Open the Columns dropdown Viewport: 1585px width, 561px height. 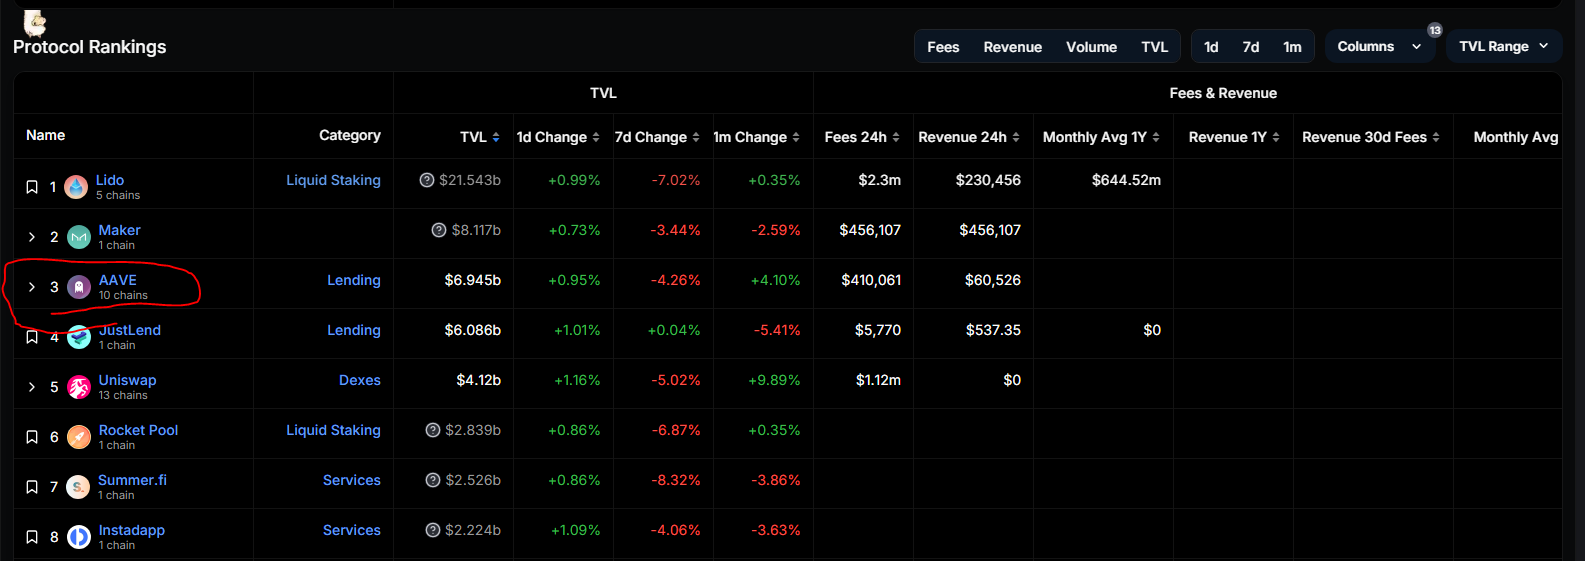(x=1380, y=46)
